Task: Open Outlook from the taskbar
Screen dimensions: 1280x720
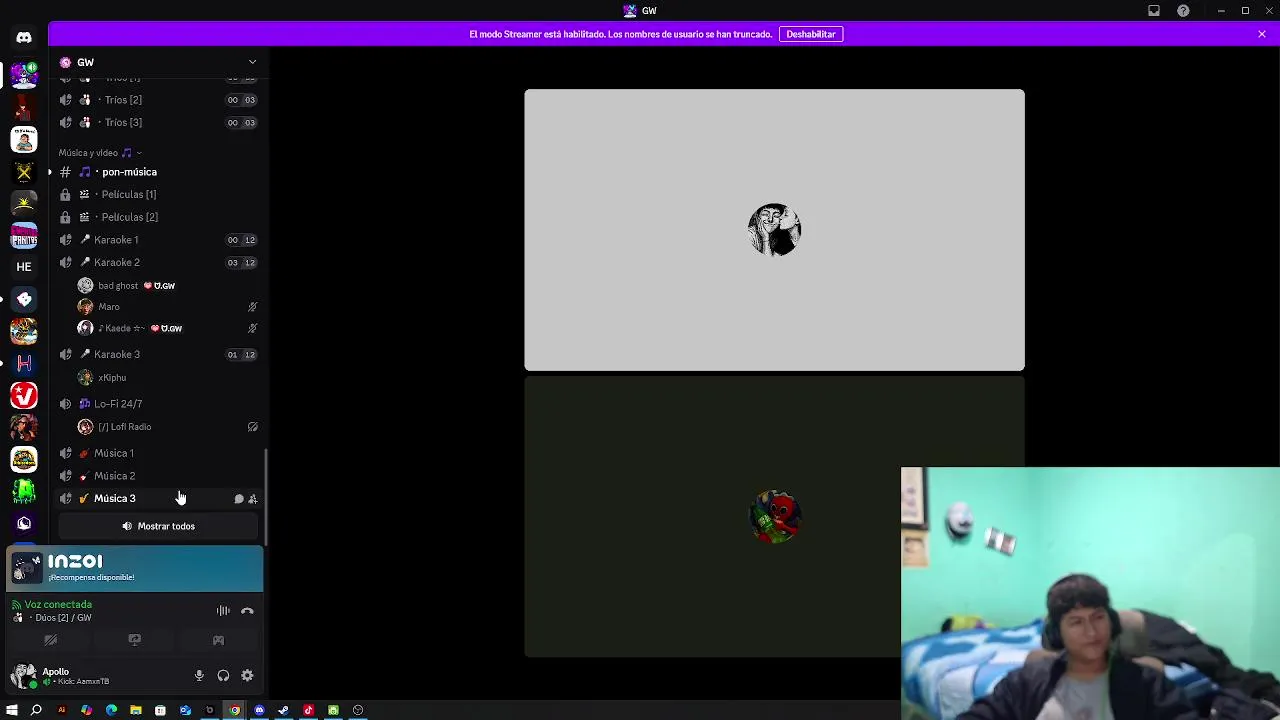Action: (x=185, y=710)
